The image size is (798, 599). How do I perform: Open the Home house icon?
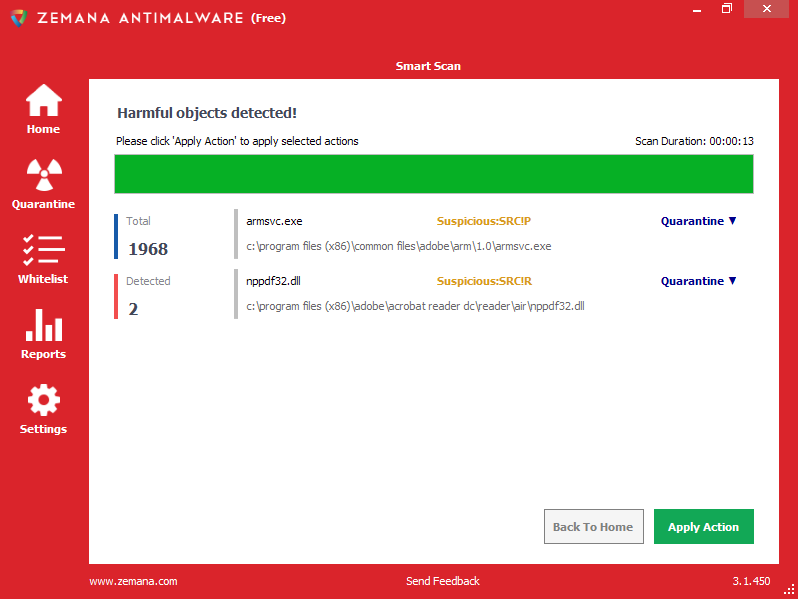tap(44, 101)
